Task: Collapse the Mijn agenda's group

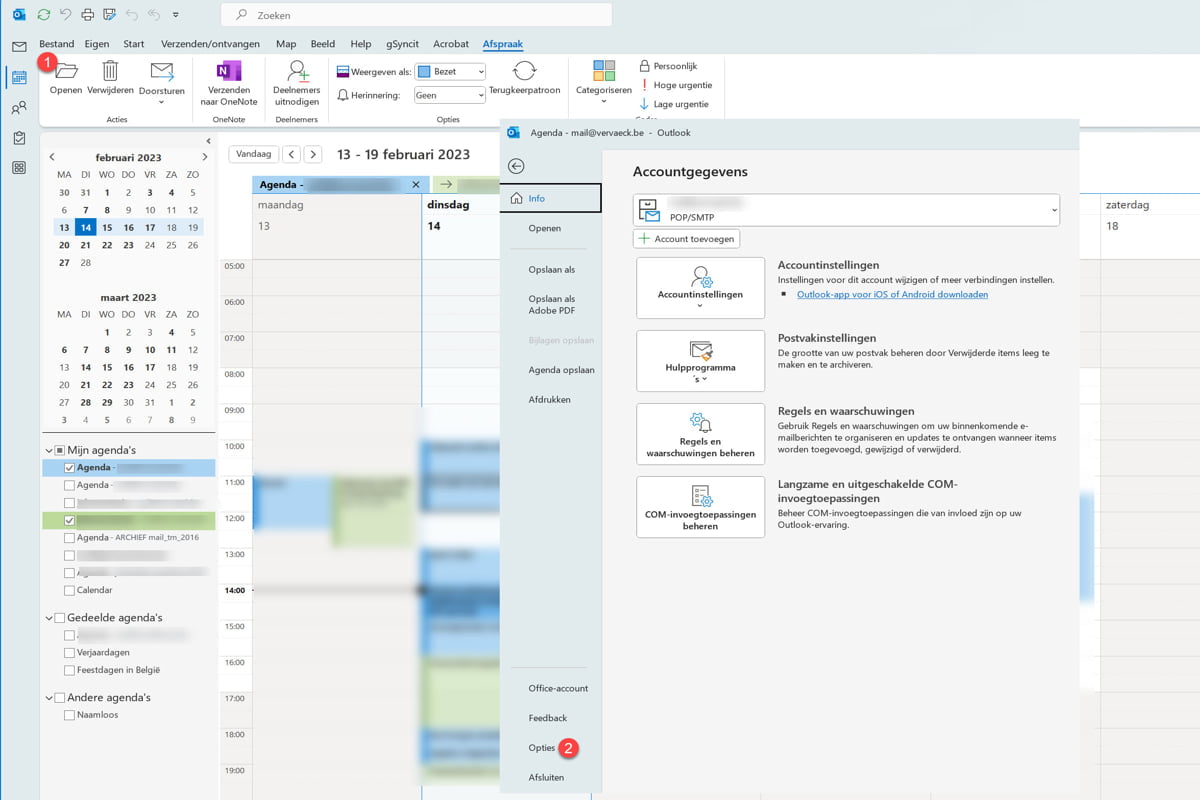Action: pos(49,450)
